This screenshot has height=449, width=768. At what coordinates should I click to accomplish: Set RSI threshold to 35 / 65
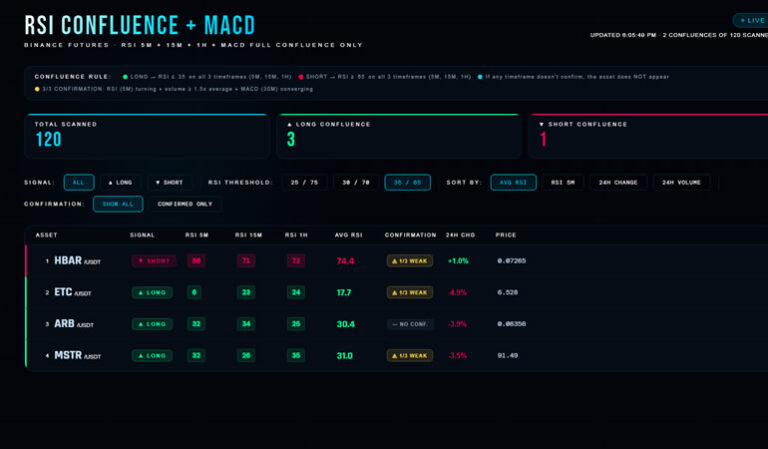point(408,183)
